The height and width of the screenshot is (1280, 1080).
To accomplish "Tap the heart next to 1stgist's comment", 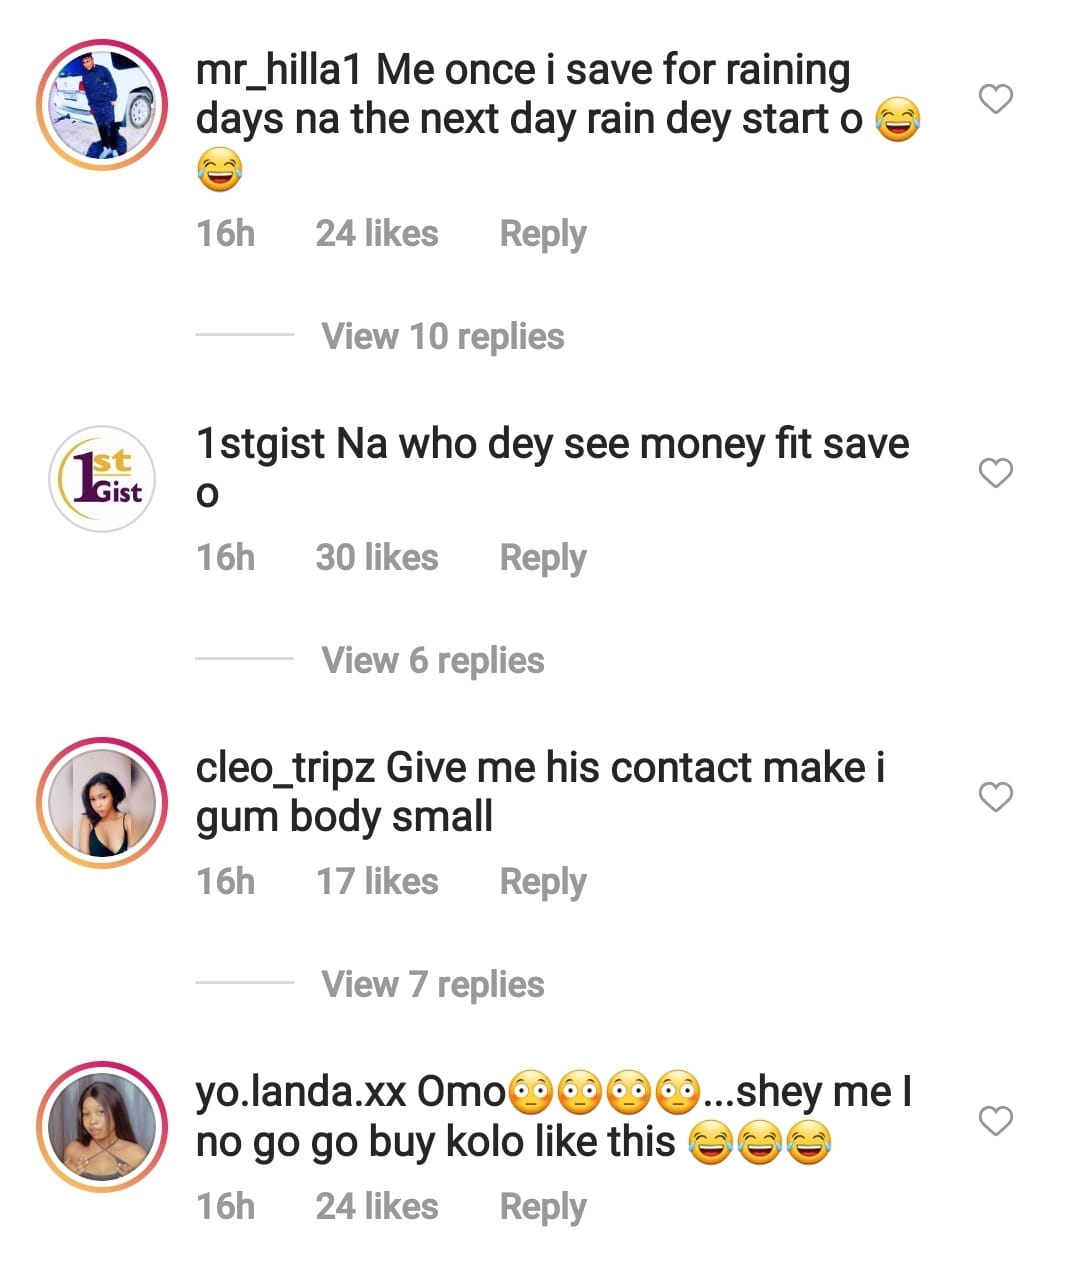I will (x=995, y=473).
